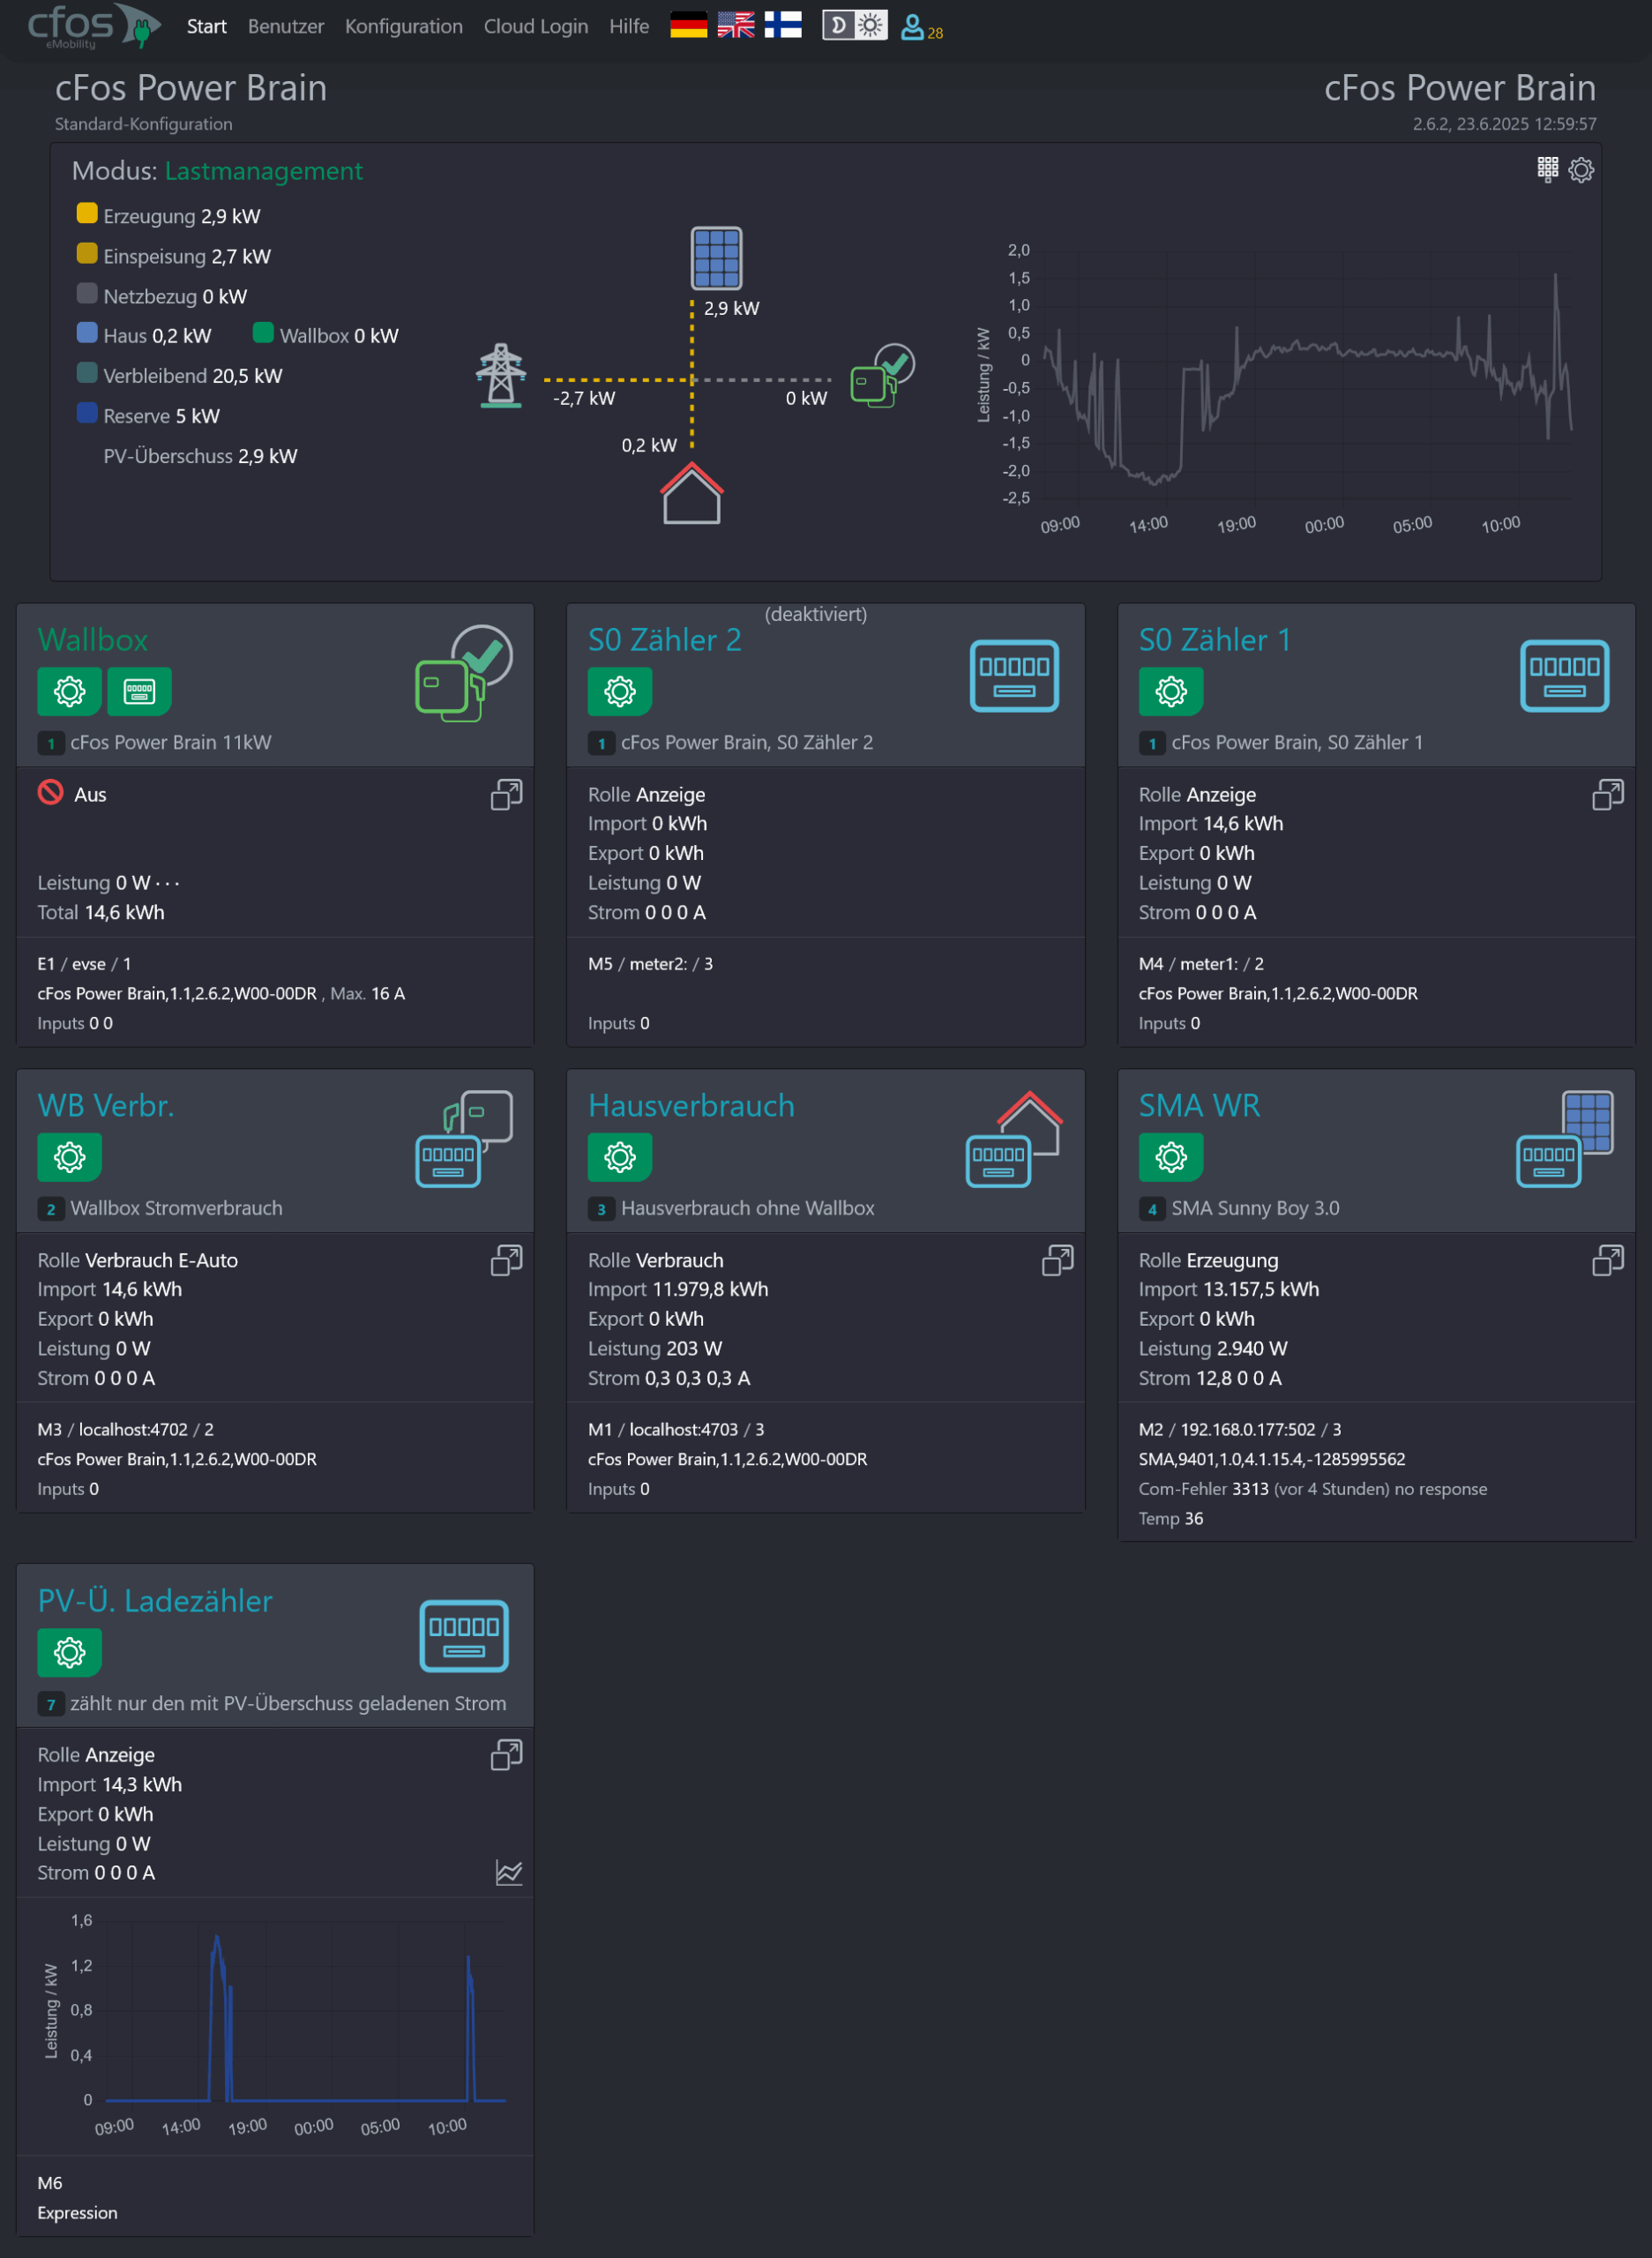
Task: Expand the S0 Zähler 1 tile details
Action: (1607, 795)
